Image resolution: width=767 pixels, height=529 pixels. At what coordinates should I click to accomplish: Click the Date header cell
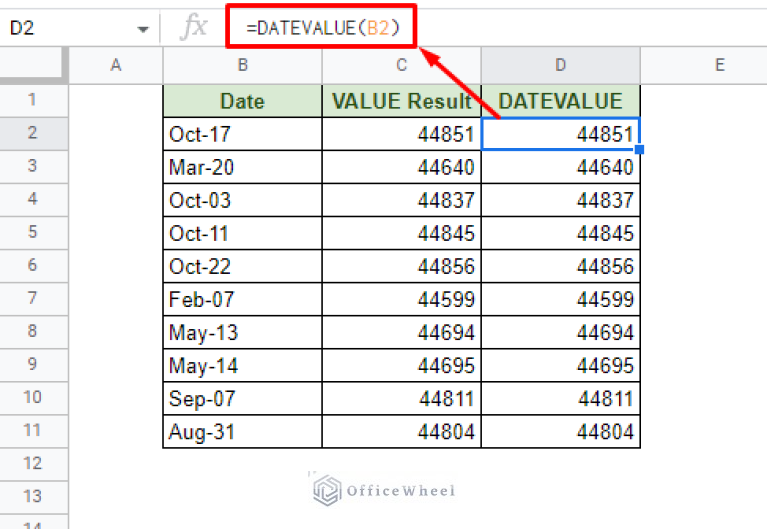[242, 101]
